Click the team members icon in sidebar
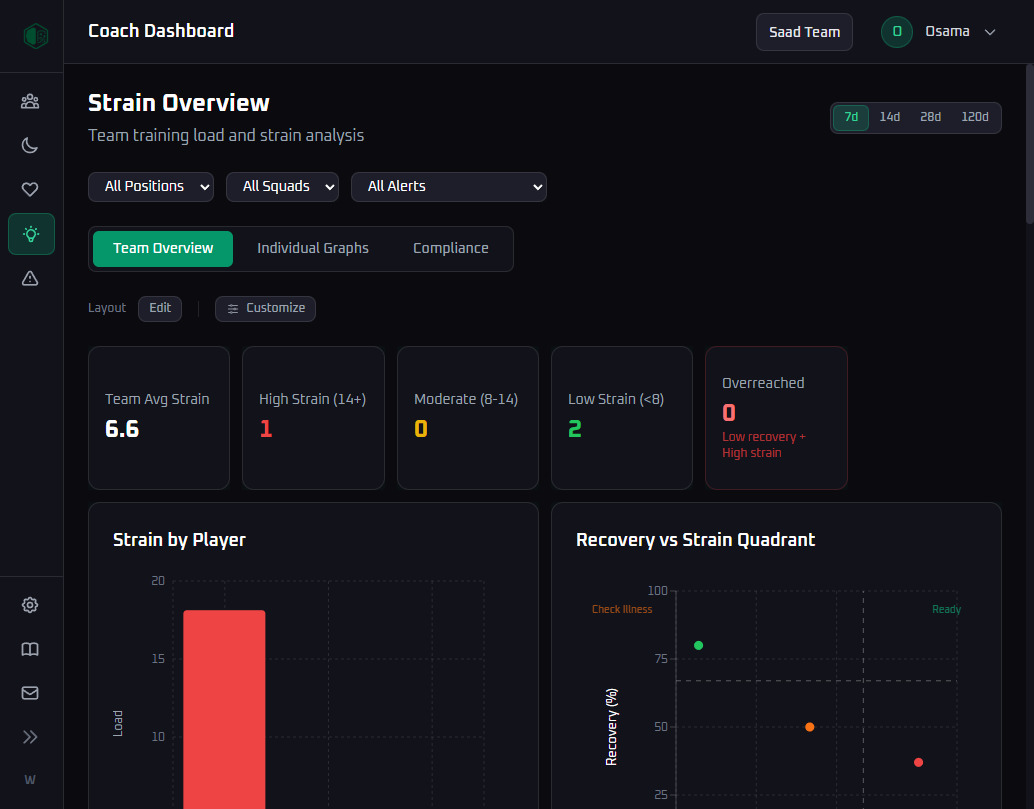1034x809 pixels. [x=30, y=101]
